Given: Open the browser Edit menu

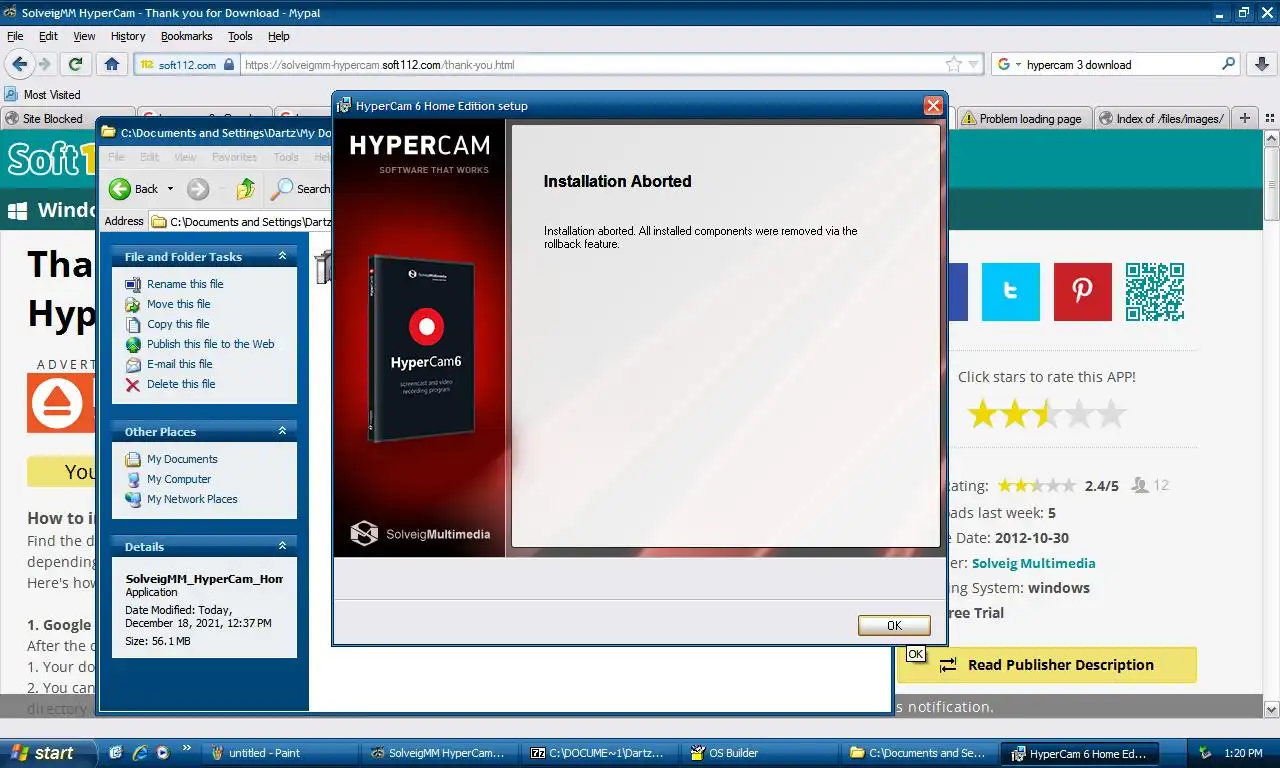Looking at the screenshot, I should 48,36.
